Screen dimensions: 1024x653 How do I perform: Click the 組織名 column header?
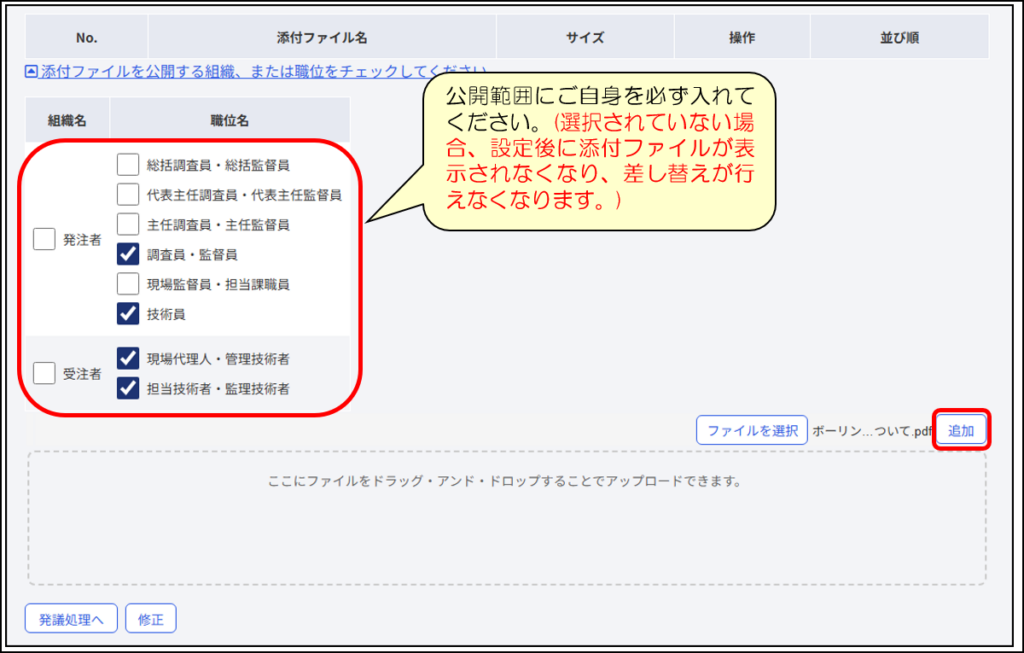click(x=67, y=120)
